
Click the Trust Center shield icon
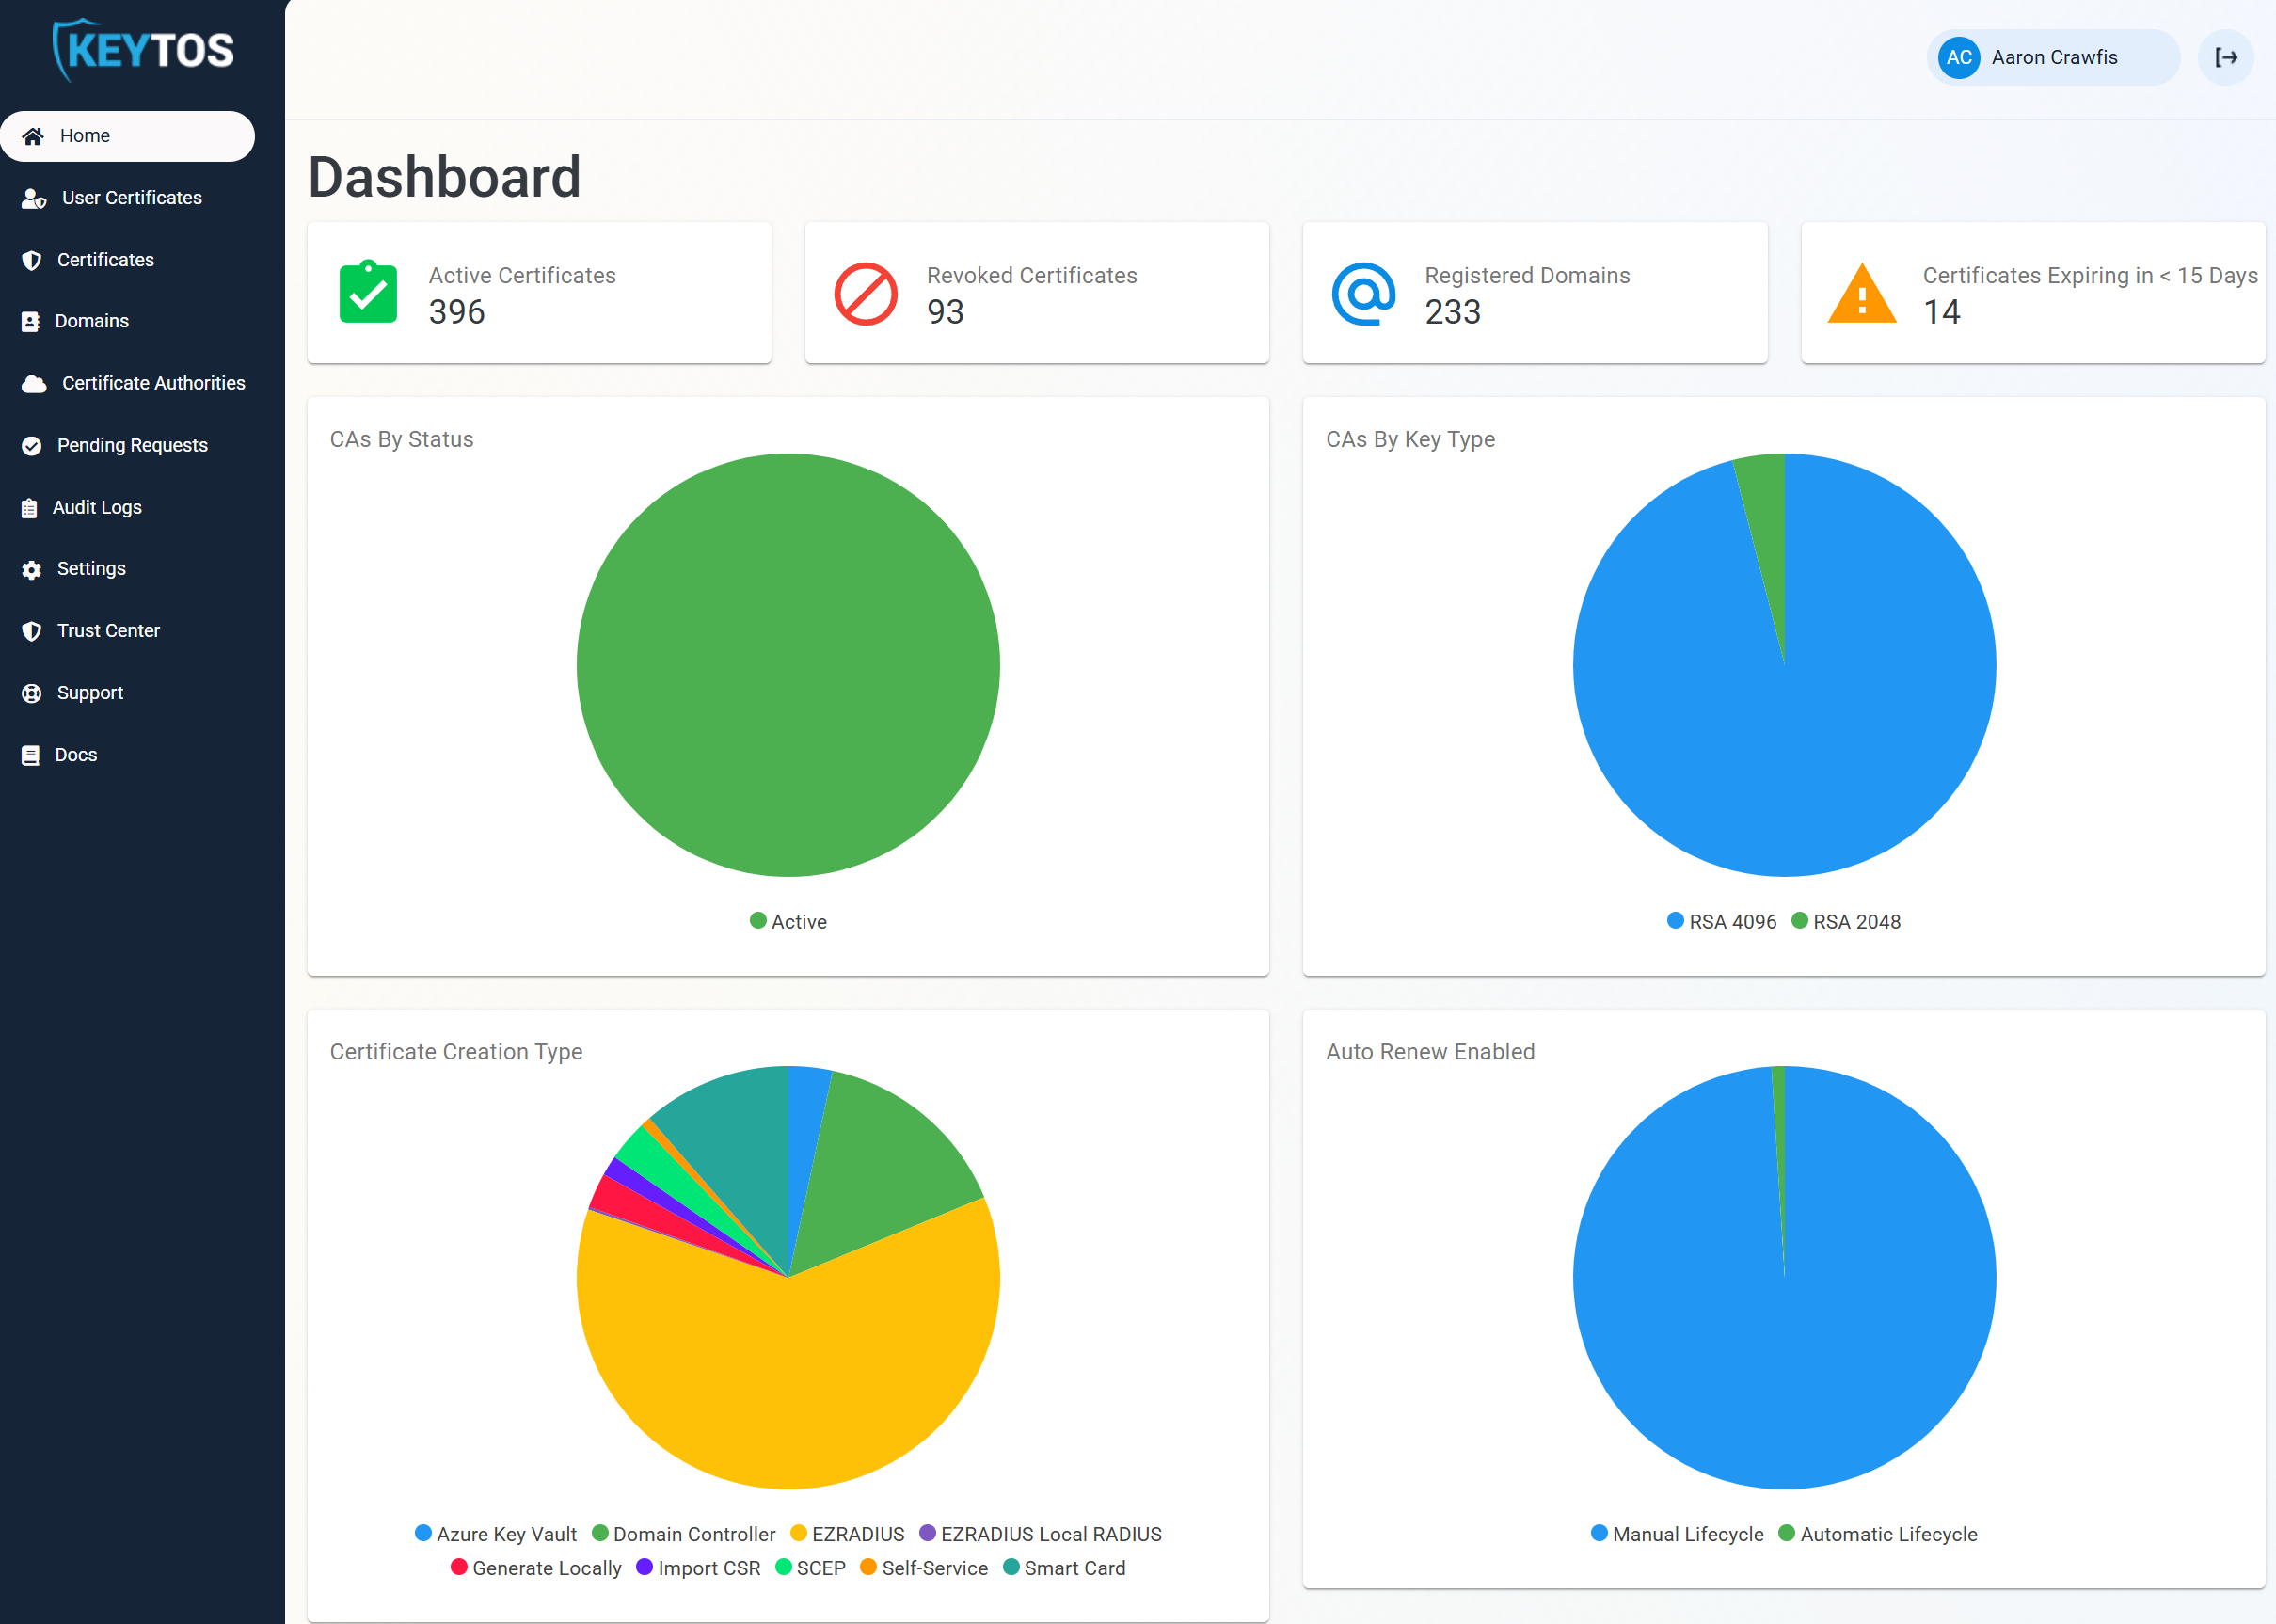pos(31,631)
